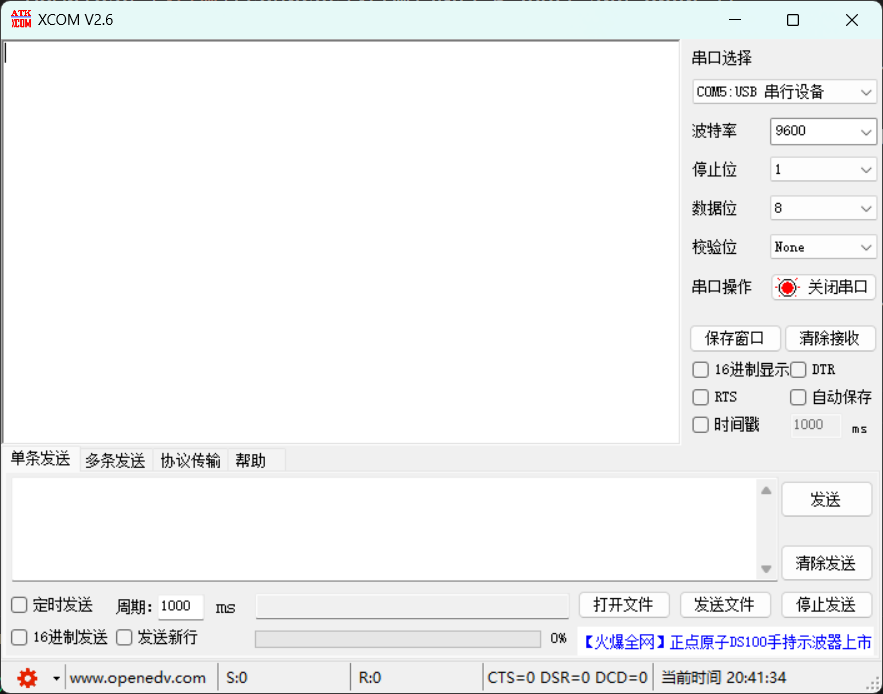This screenshot has width=883, height=694.
Task: Click the 停止发送 stop send button
Action: [x=826, y=606]
